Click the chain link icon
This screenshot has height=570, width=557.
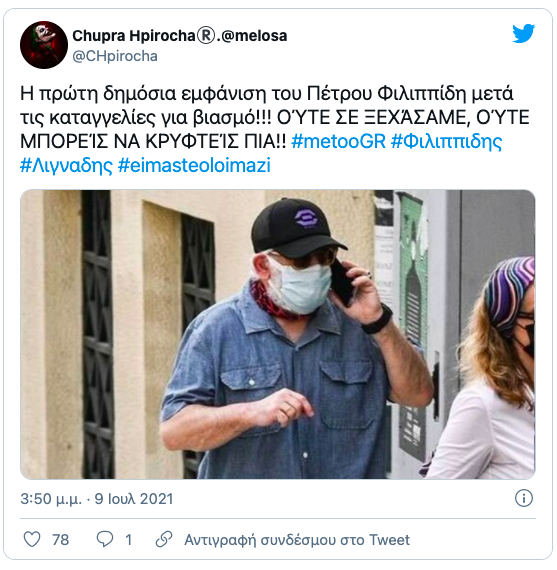point(164,539)
